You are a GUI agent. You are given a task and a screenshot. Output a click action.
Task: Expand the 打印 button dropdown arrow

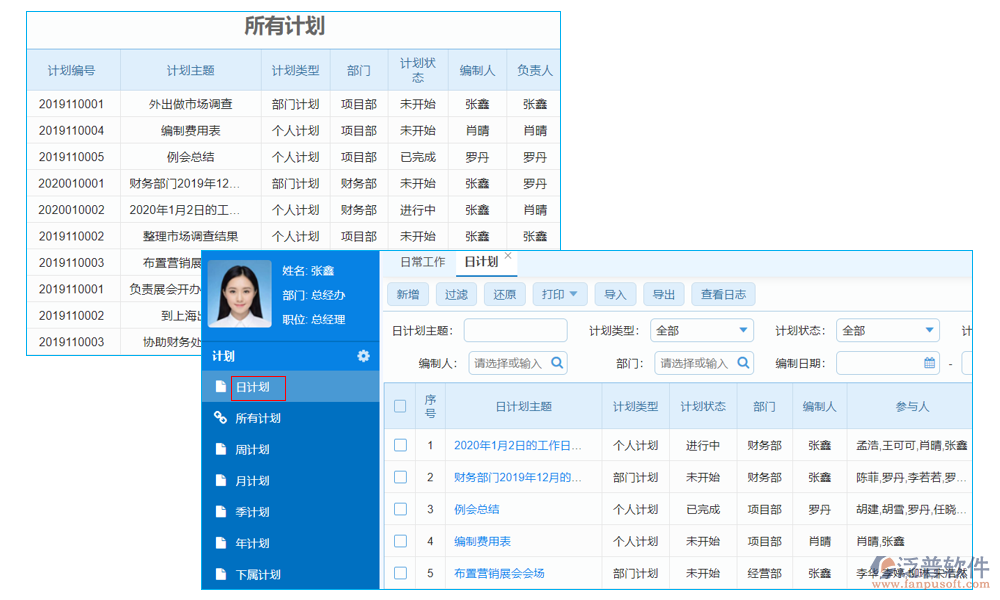572,294
